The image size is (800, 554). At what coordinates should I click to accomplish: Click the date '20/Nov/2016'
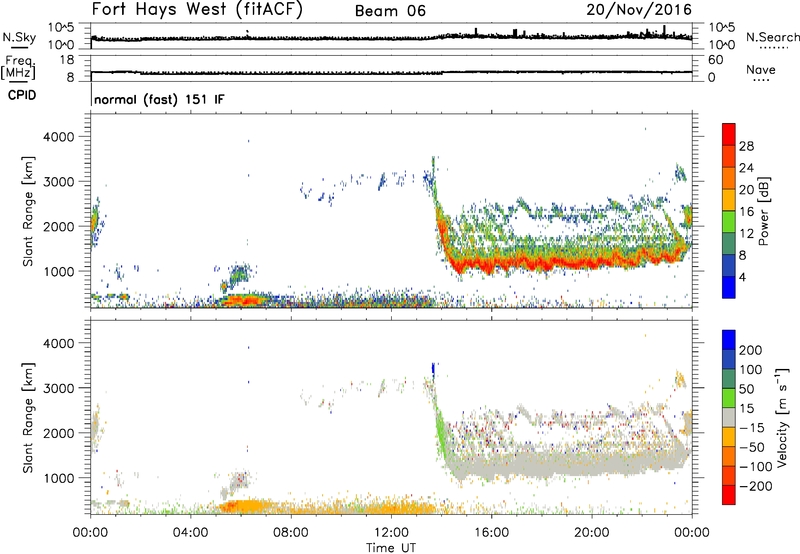coord(639,10)
